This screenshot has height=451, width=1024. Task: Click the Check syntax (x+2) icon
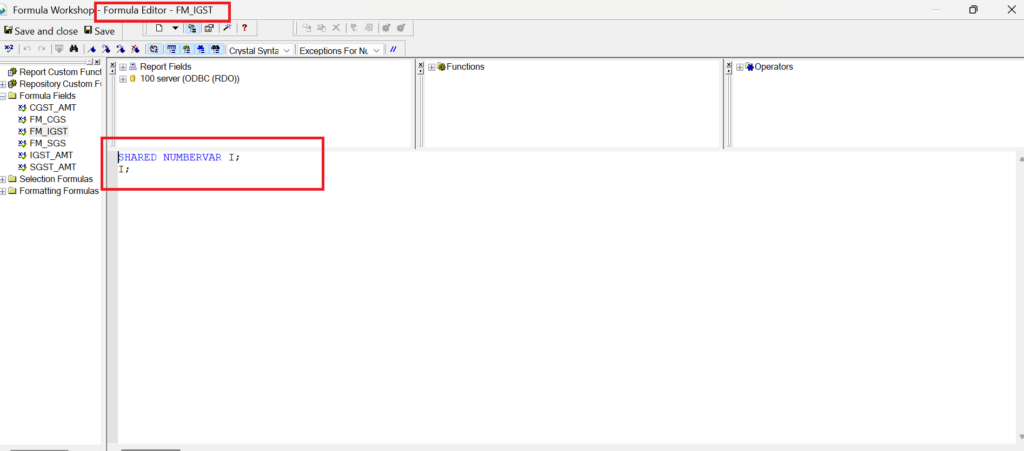point(10,49)
